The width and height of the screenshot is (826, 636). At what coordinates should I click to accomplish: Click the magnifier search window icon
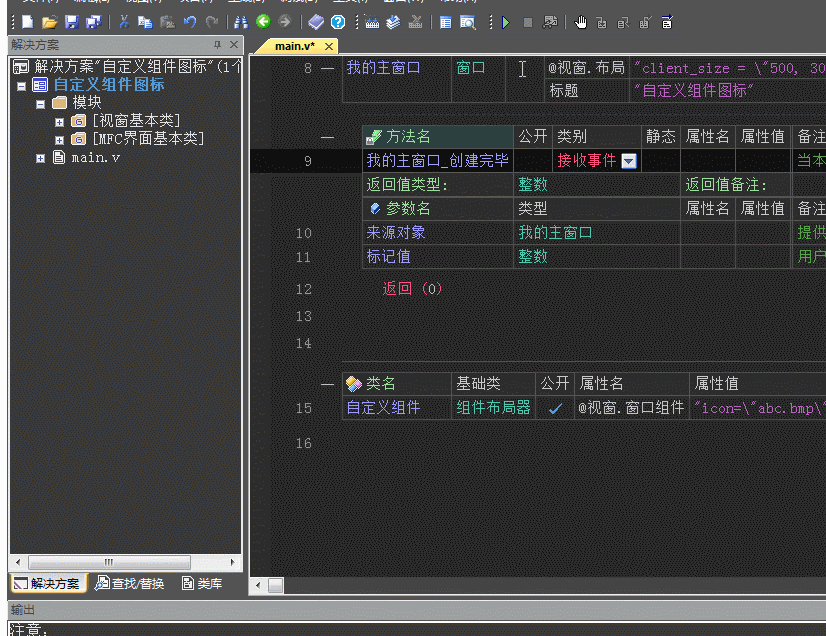click(468, 22)
